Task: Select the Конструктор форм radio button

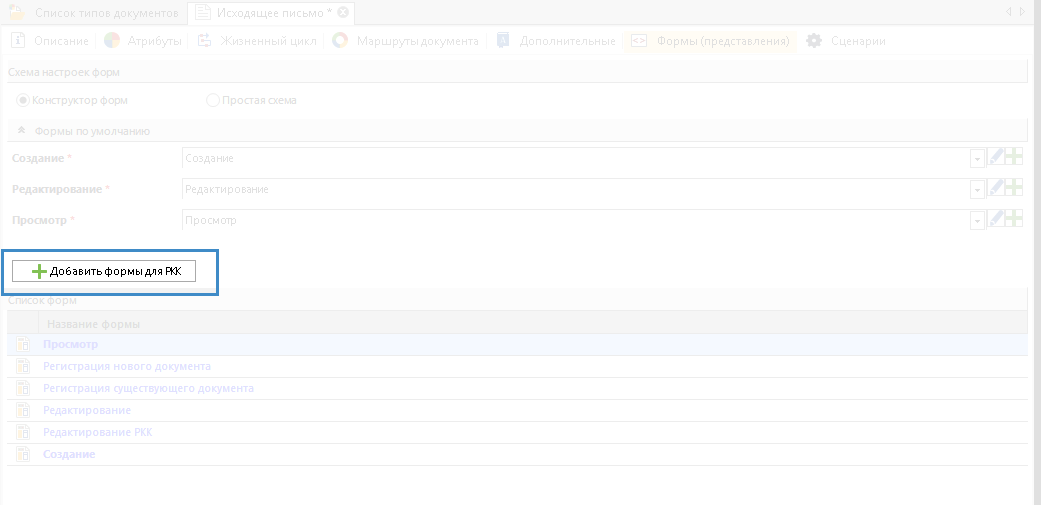Action: [x=23, y=100]
